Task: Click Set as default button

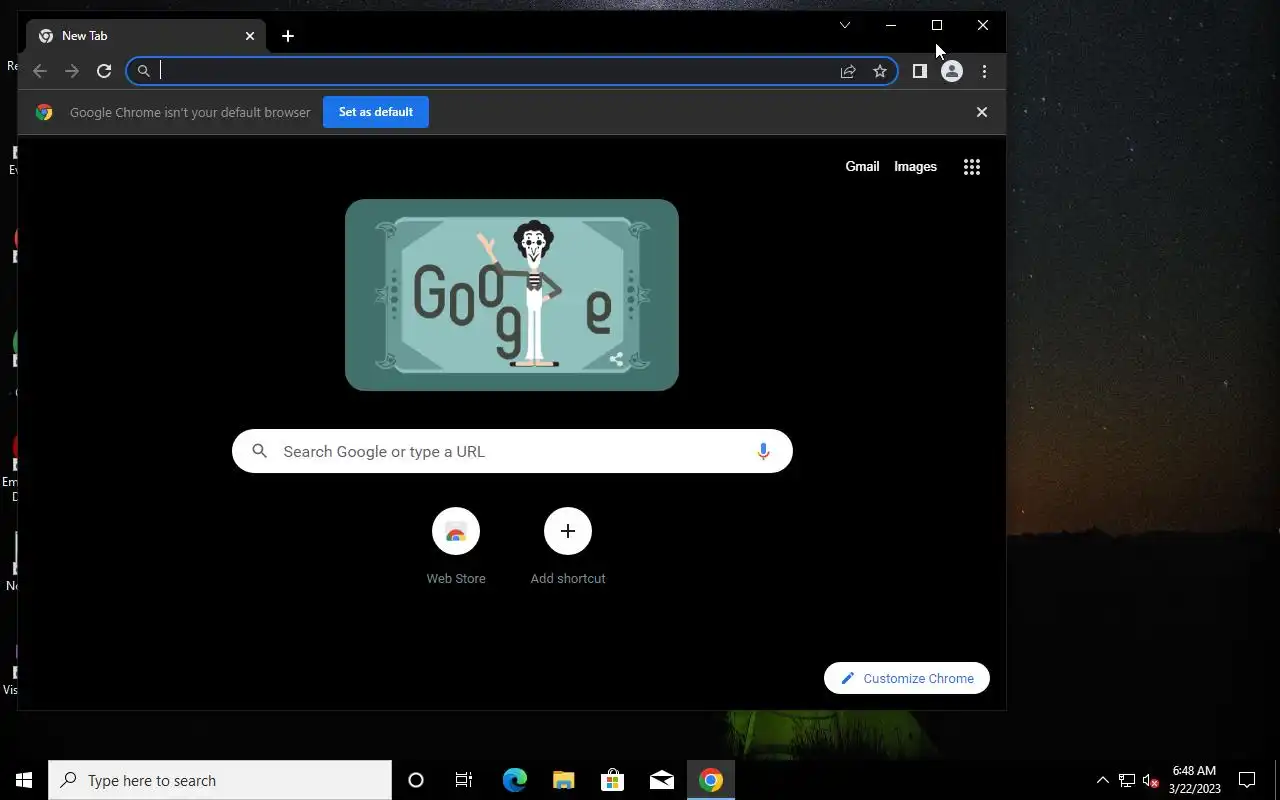Action: [x=376, y=112]
